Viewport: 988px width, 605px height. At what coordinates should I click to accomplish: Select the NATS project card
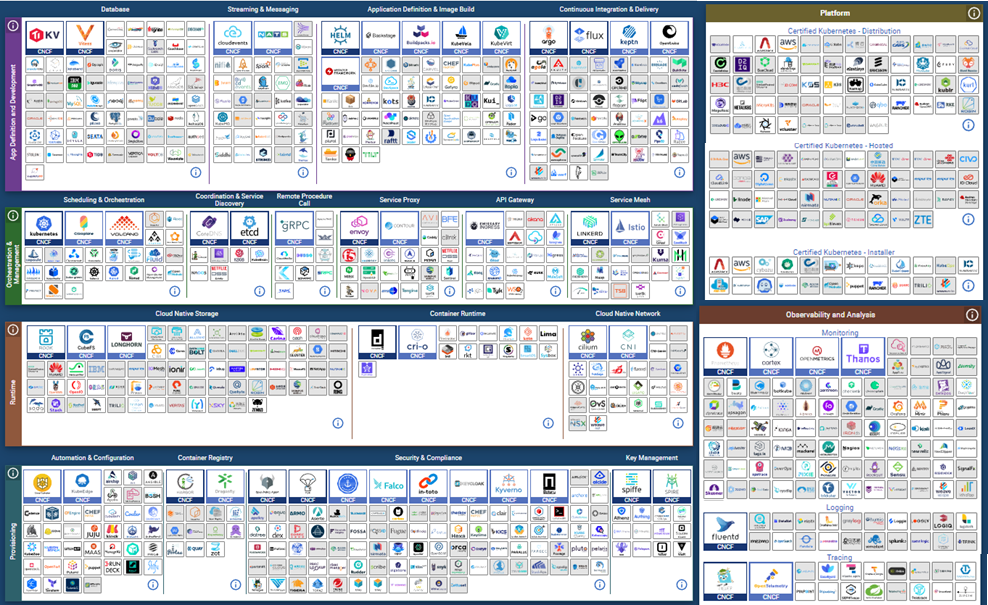(x=273, y=38)
